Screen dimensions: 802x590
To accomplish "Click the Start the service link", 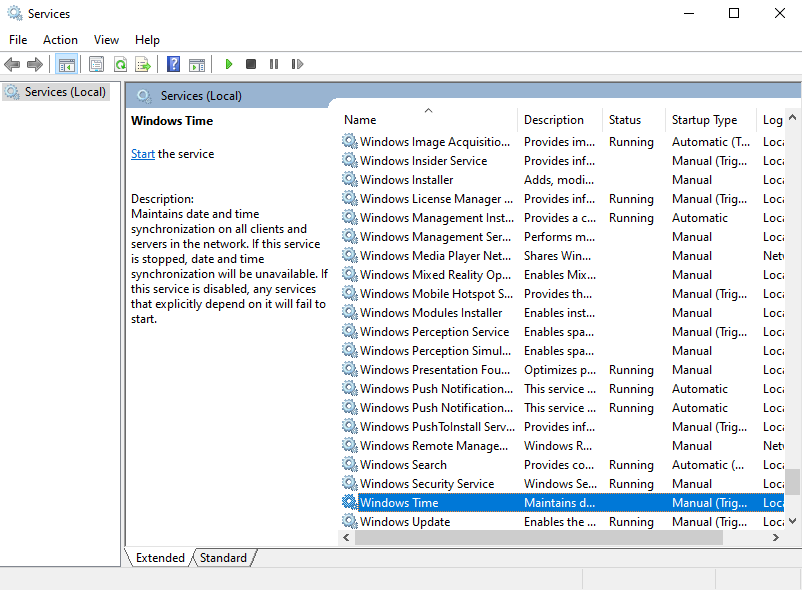I will tap(143, 154).
